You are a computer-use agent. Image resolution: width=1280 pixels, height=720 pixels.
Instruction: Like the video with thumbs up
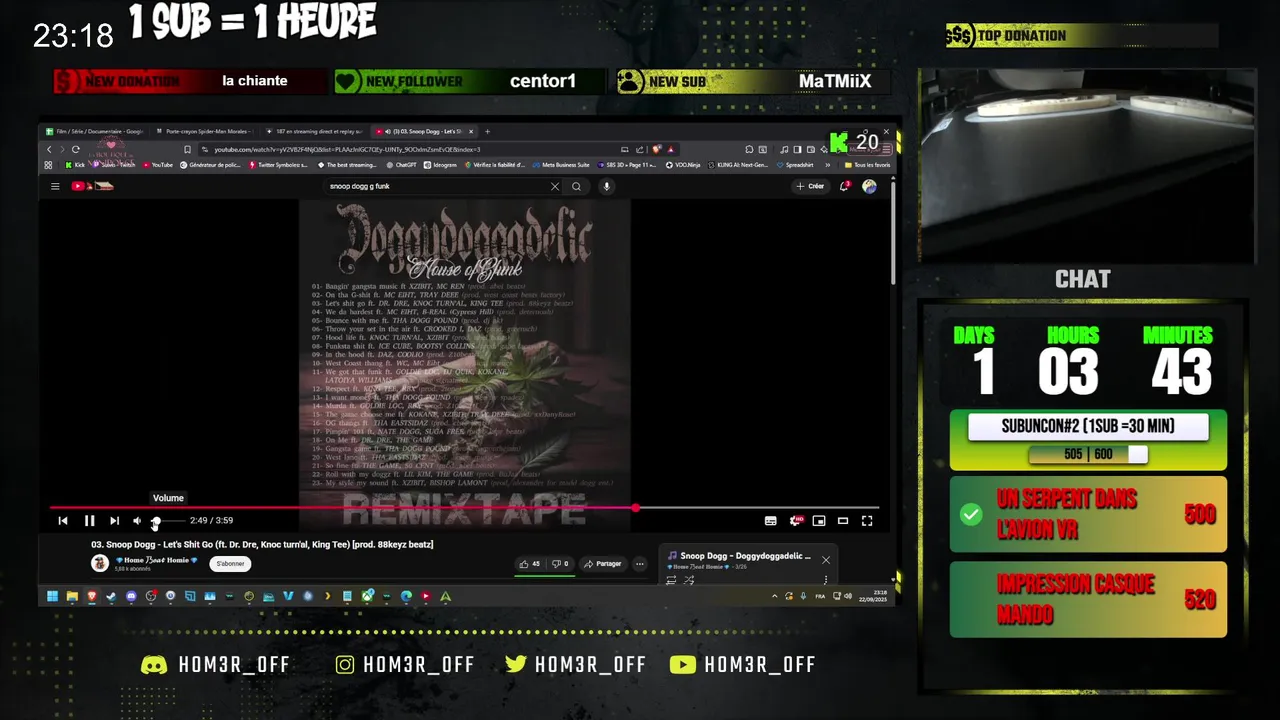(529, 564)
